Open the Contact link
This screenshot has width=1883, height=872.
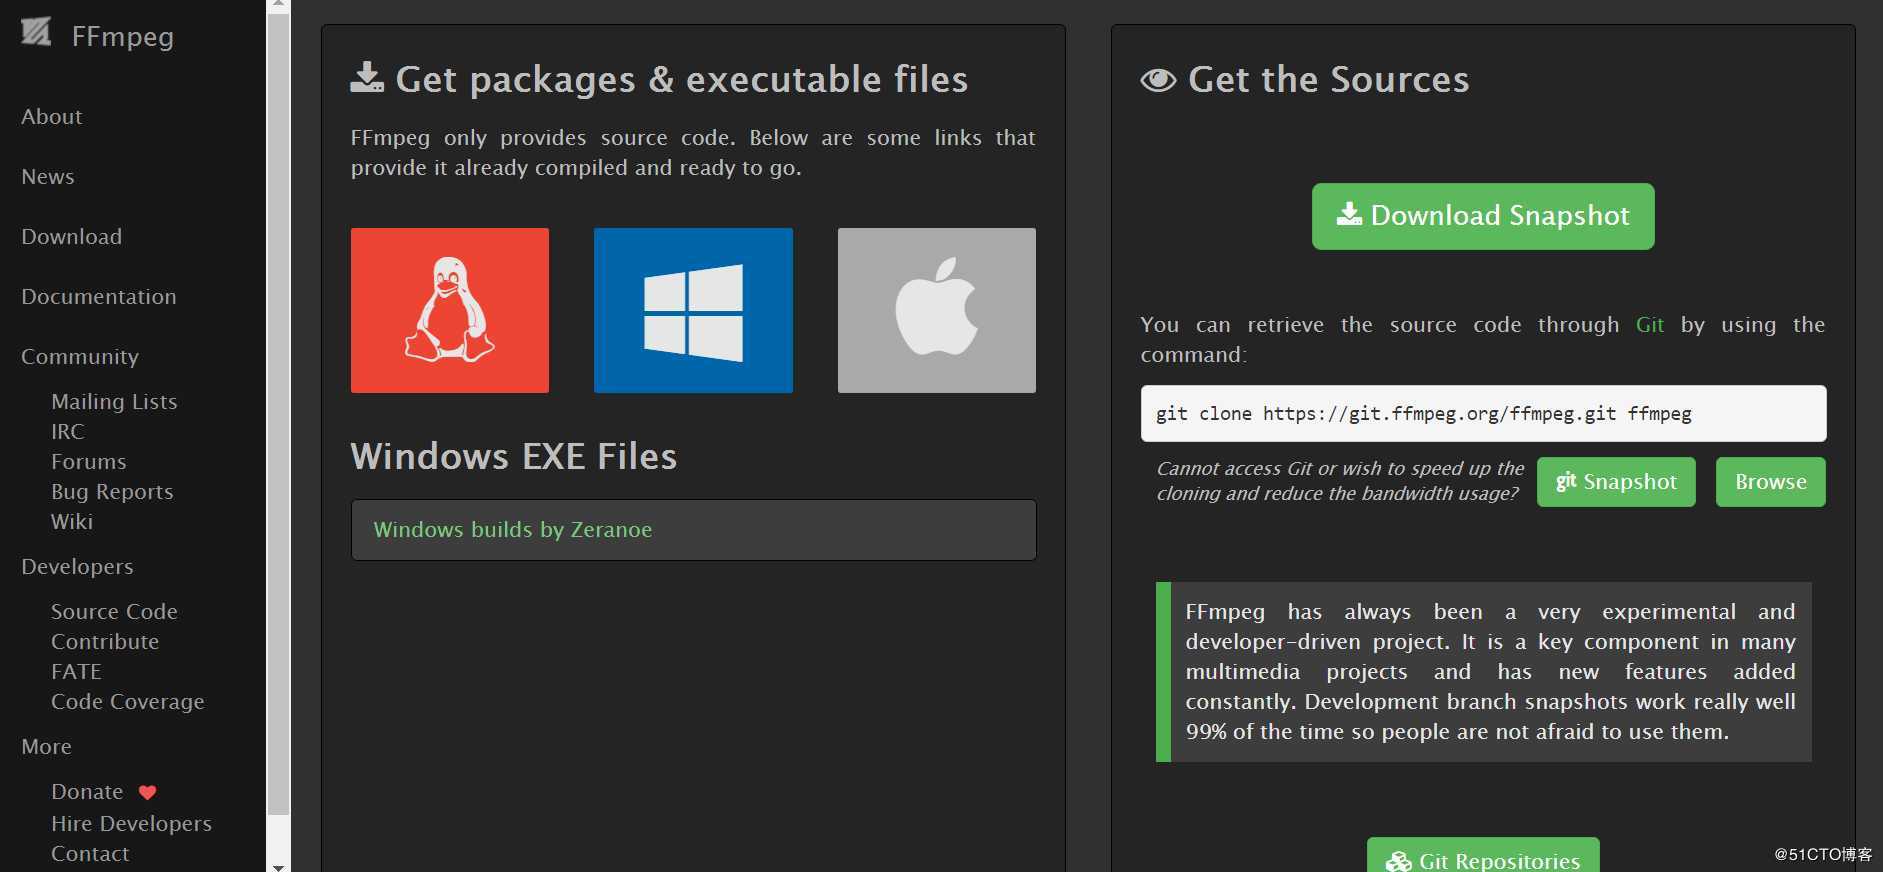point(90,853)
